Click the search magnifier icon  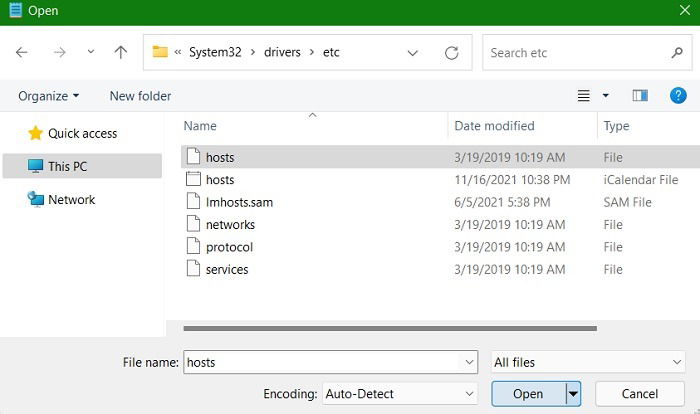tap(677, 52)
